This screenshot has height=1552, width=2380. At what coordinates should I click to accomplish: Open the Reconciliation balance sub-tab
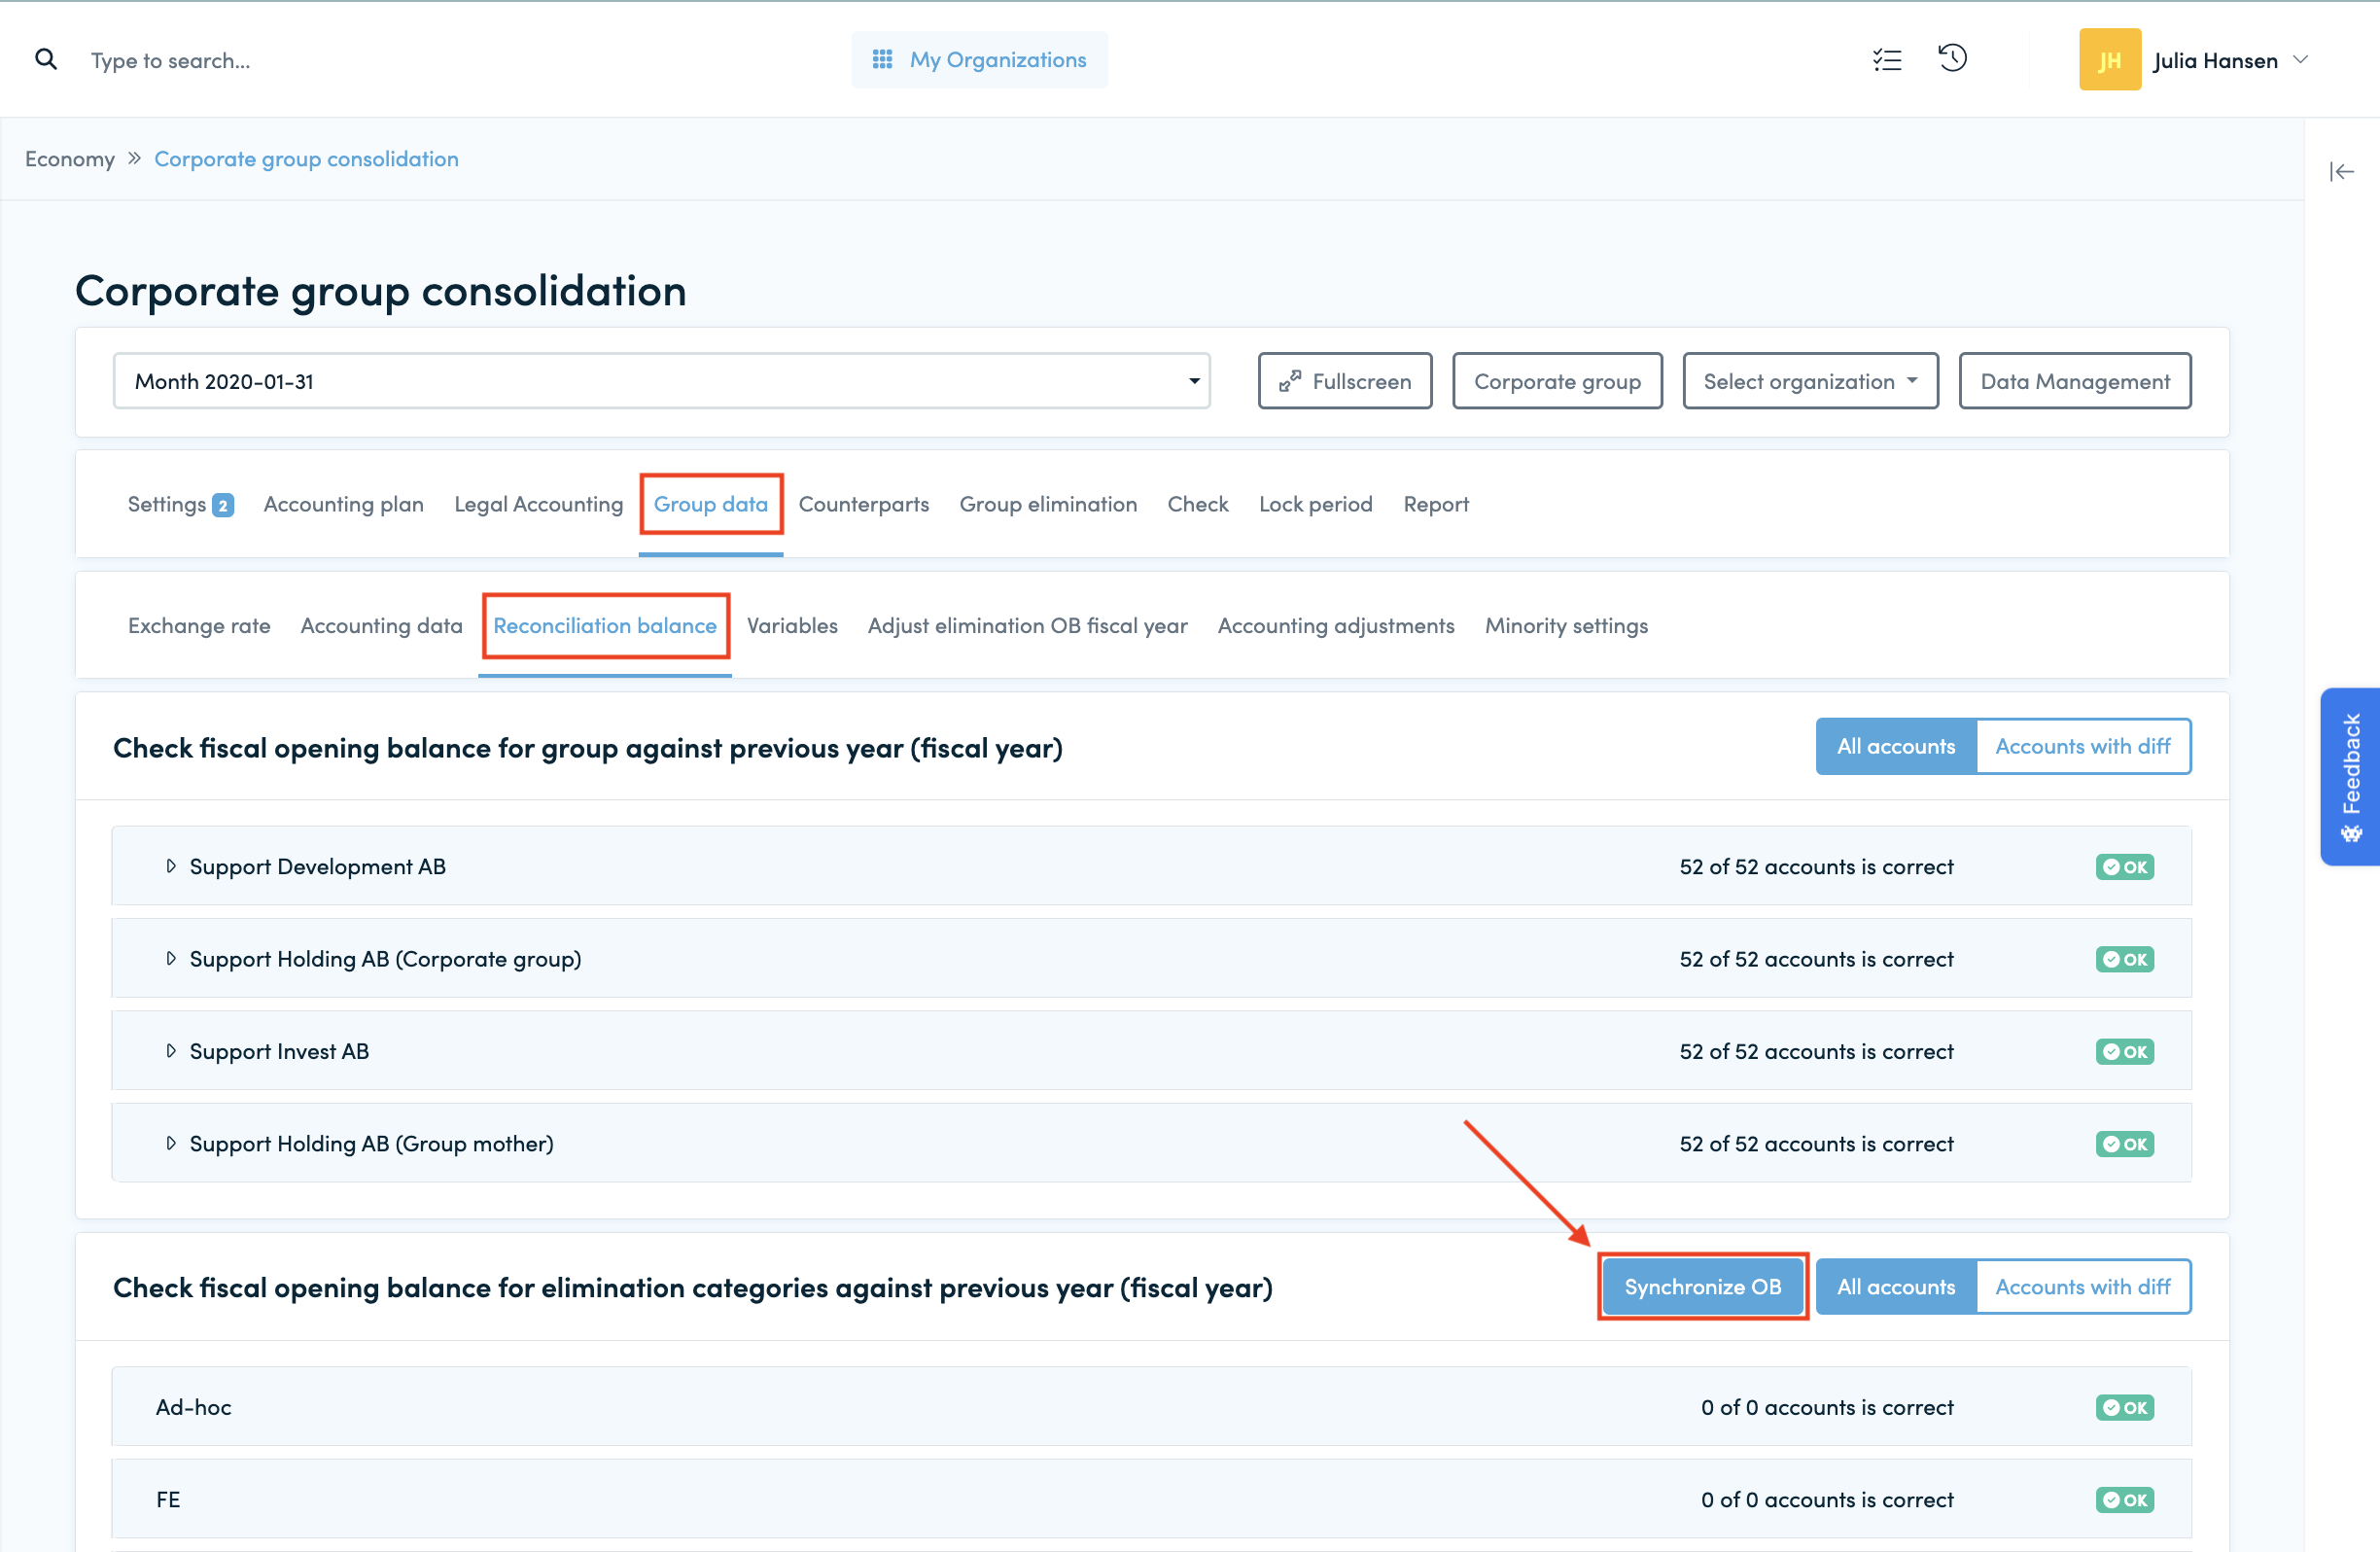605,626
